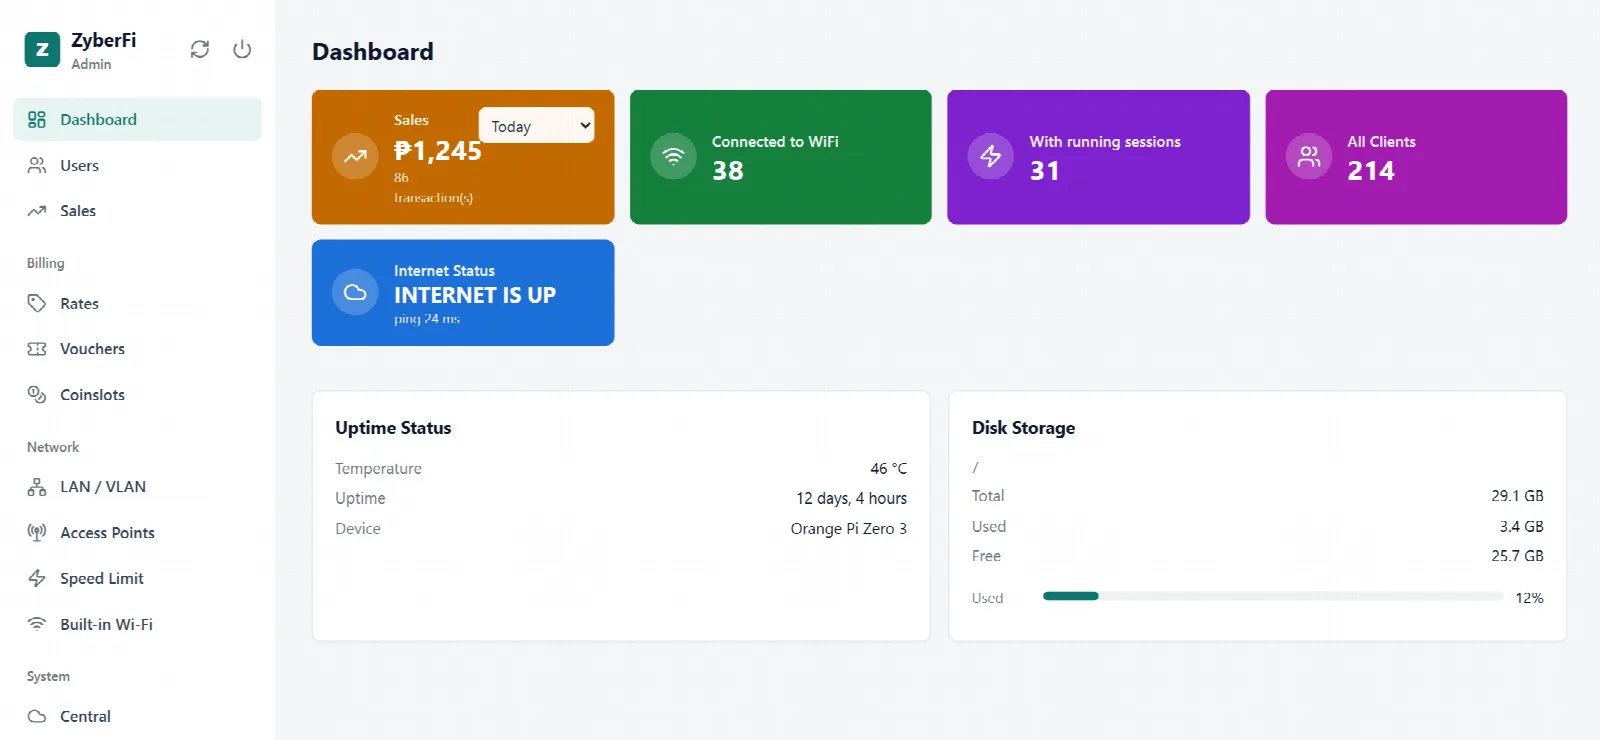Click the cloud icon on Internet Status card
This screenshot has width=1600, height=740.
355,292
